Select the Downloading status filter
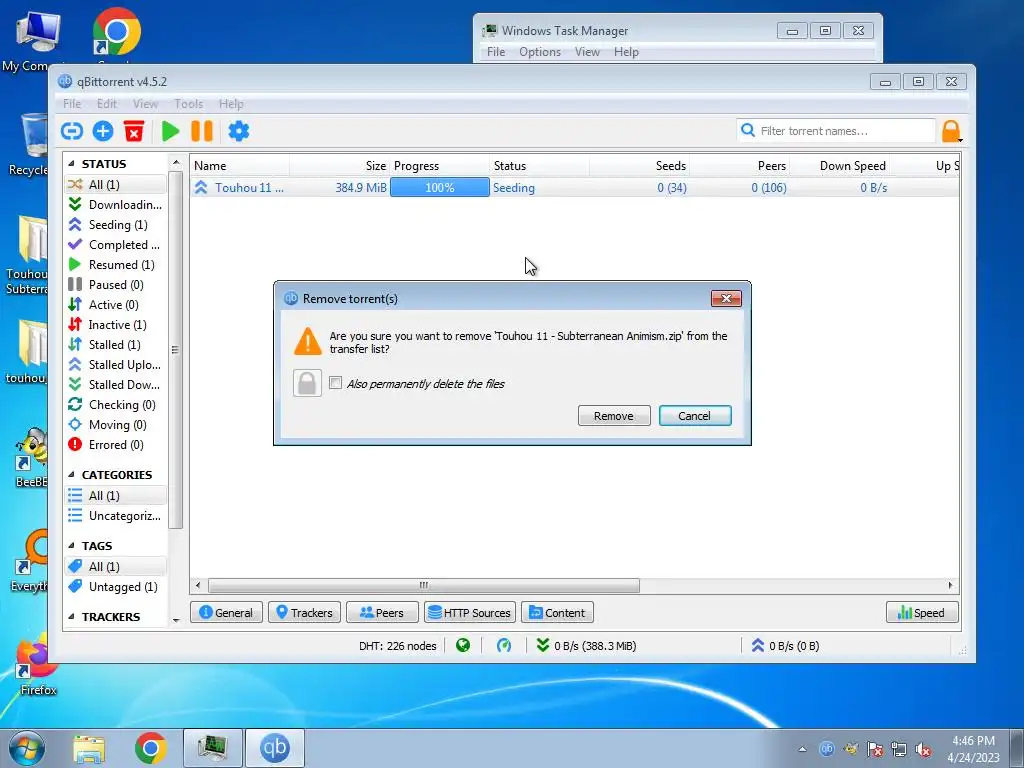 coord(116,204)
